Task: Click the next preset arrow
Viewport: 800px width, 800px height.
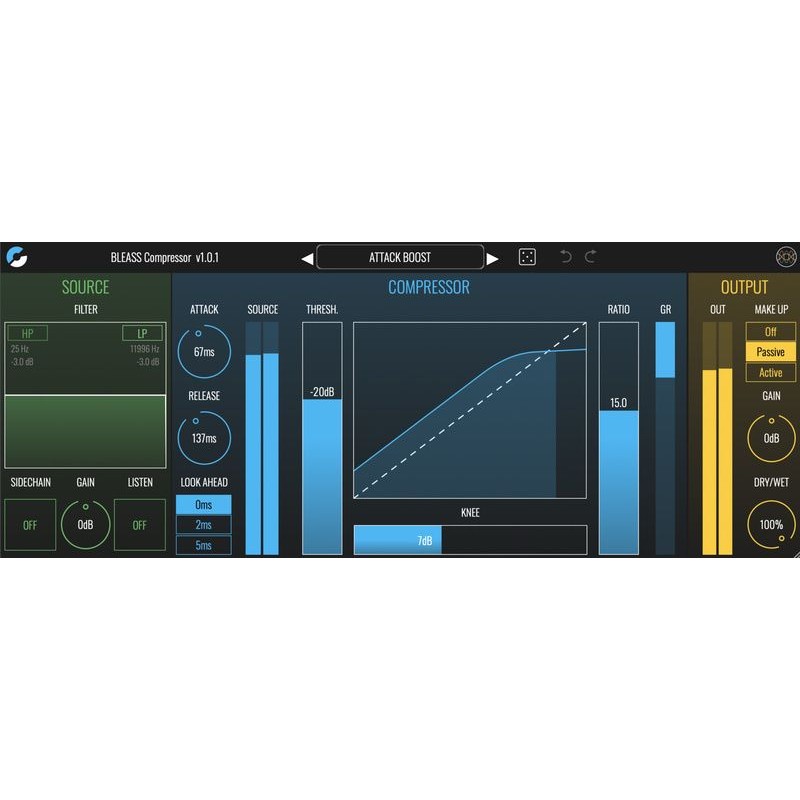Action: (x=494, y=256)
